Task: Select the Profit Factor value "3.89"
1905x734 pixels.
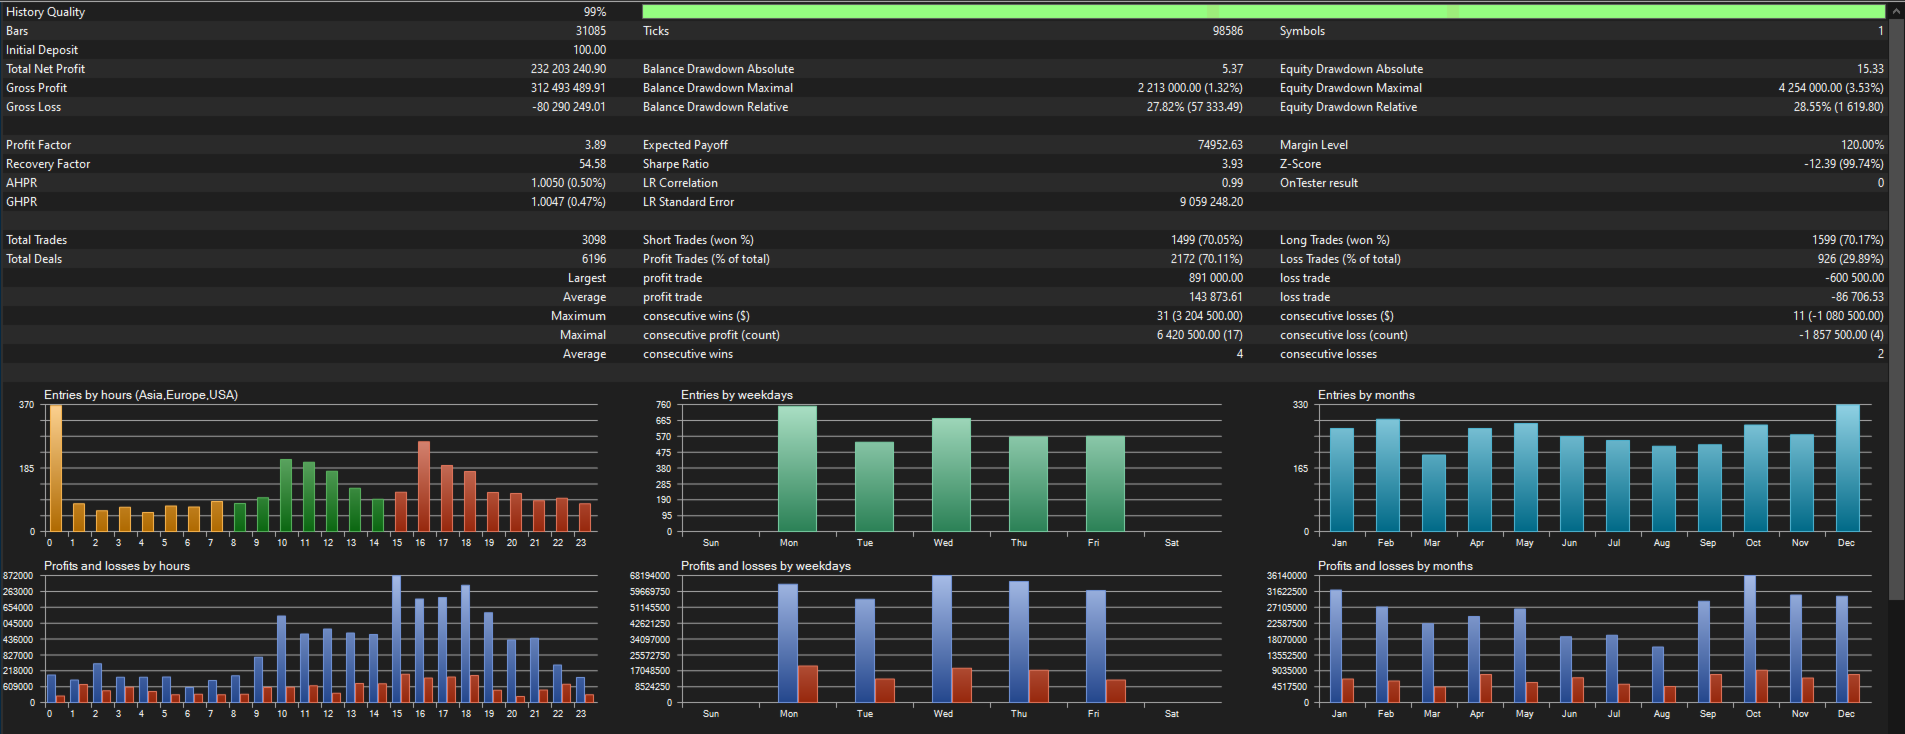Action: point(595,145)
